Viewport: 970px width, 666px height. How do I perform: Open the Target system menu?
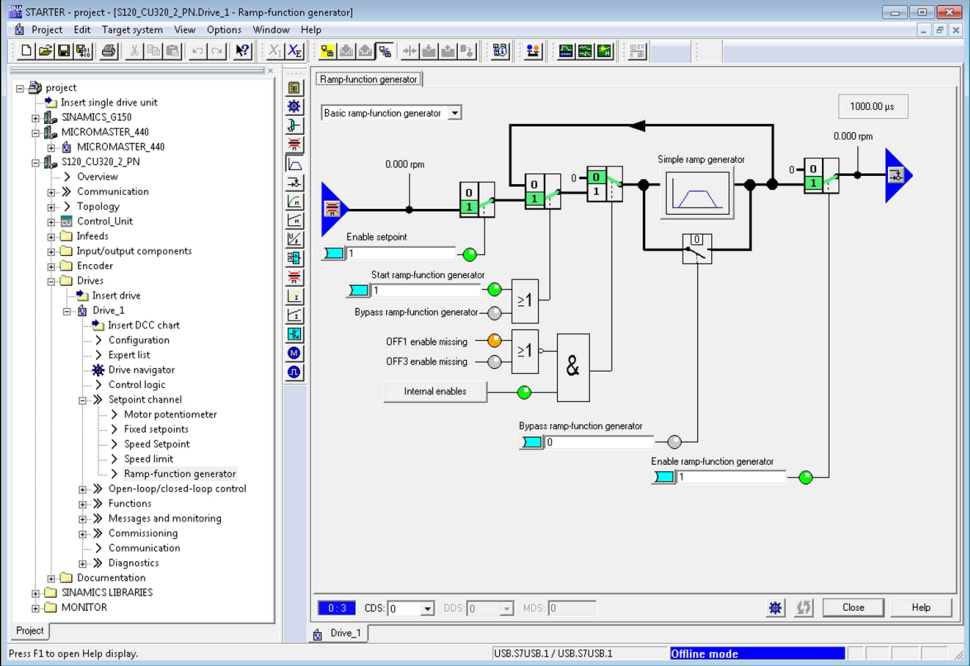[x=132, y=30]
